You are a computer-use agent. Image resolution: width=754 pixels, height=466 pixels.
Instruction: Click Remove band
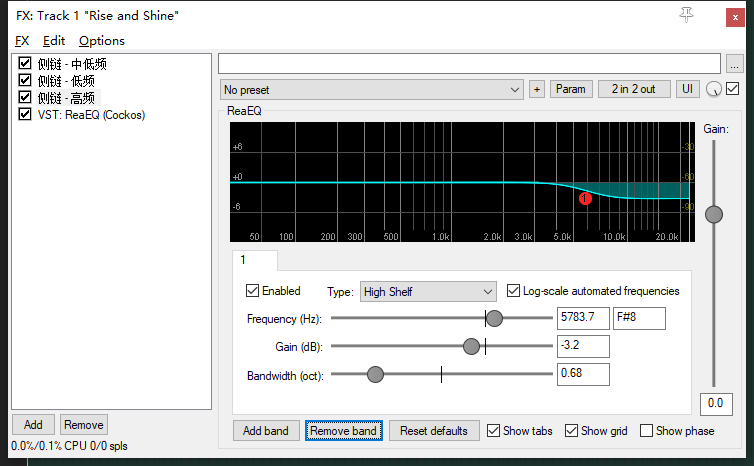tap(343, 430)
